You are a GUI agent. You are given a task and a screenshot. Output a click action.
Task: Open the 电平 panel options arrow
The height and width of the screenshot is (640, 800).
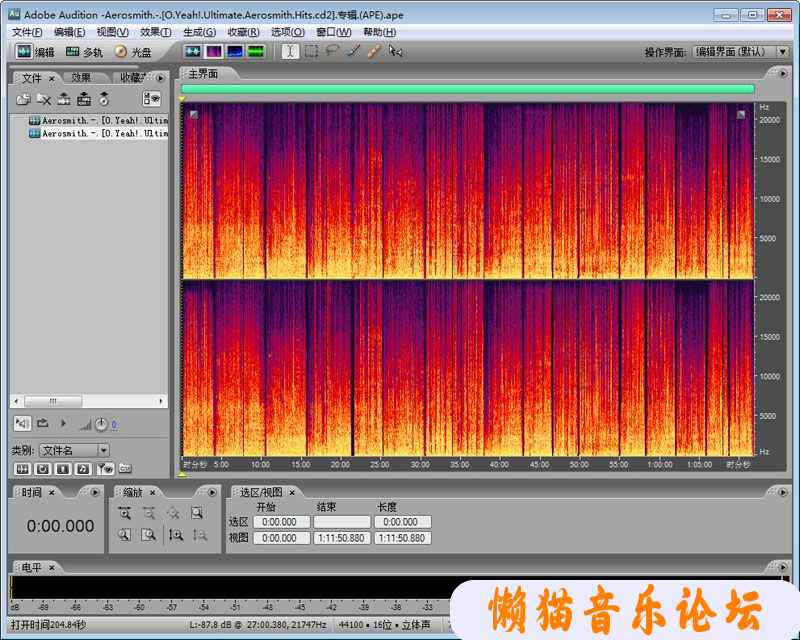coord(783,567)
